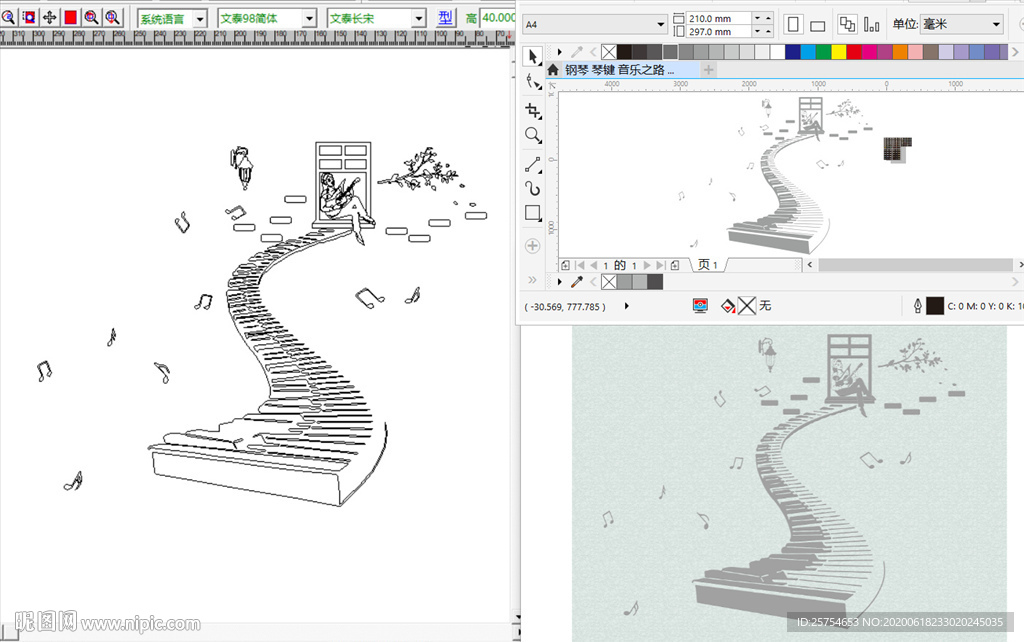The image size is (1024, 642).
Task: Click the document palette eyedropper icon
Action: pos(577,281)
